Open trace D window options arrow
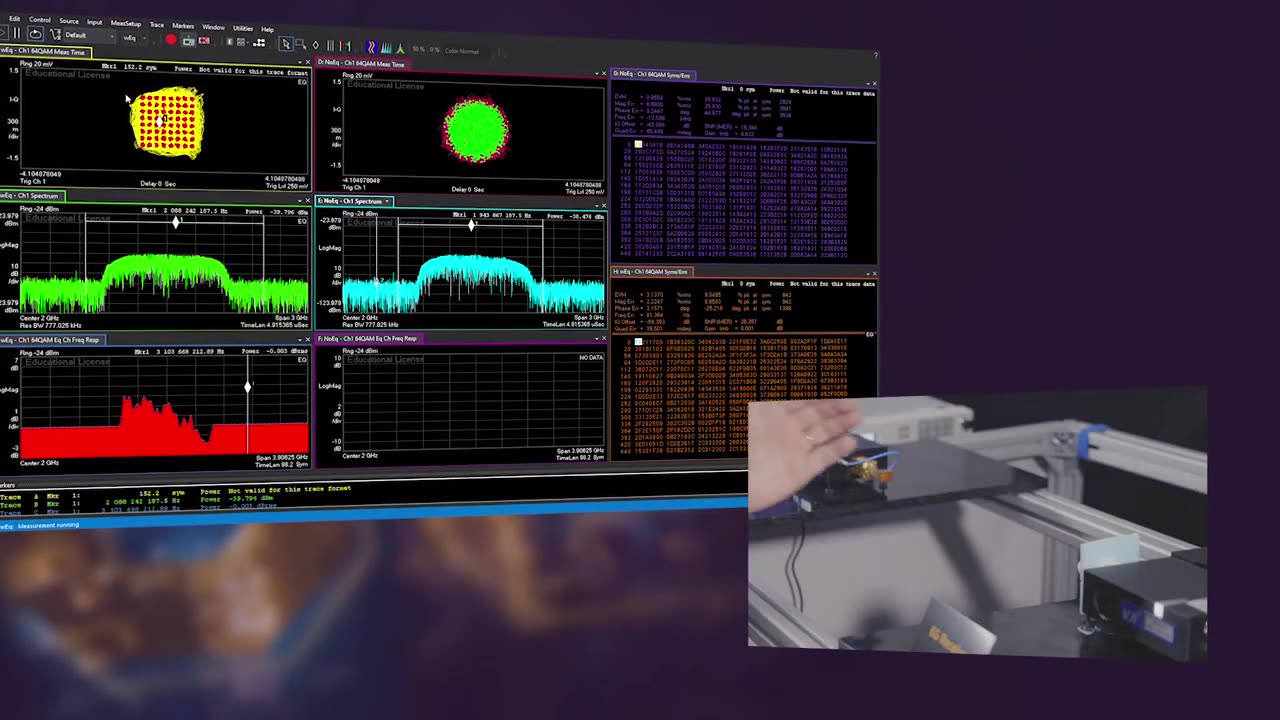 pyautogui.click(x=597, y=73)
